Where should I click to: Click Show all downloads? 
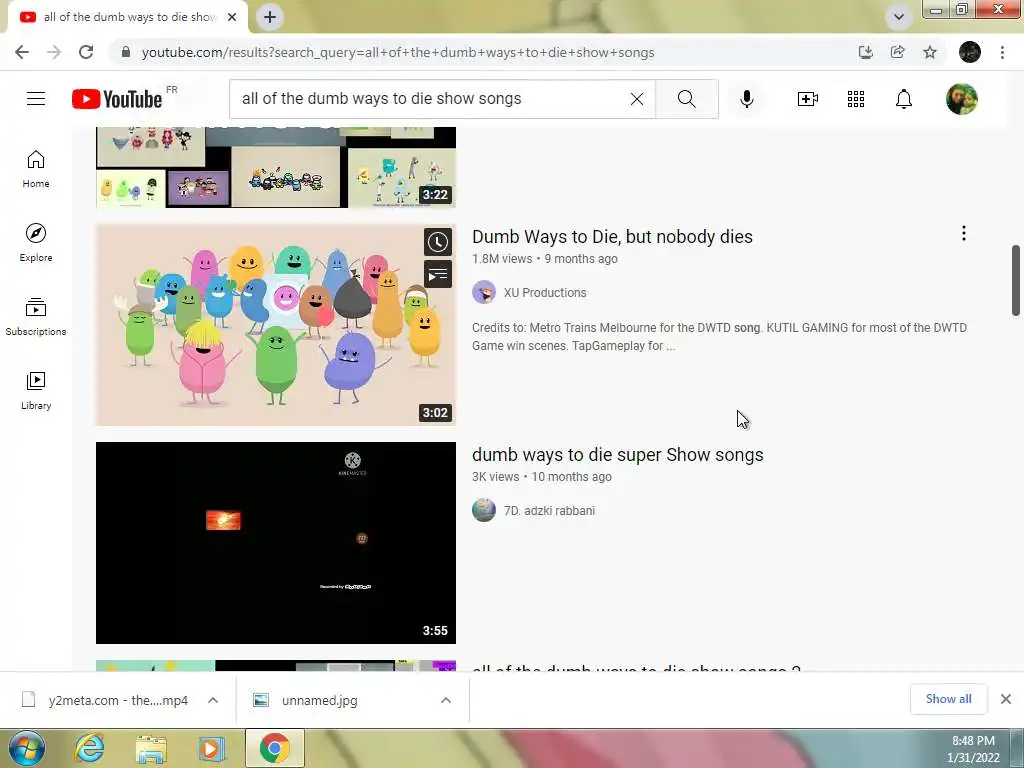[x=948, y=699]
